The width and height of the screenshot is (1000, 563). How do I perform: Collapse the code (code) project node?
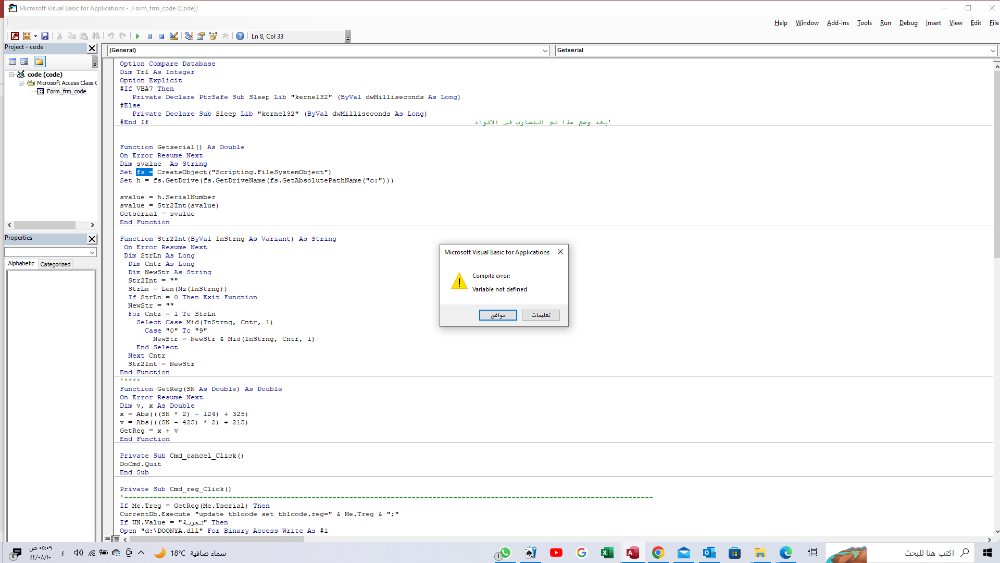(11, 75)
